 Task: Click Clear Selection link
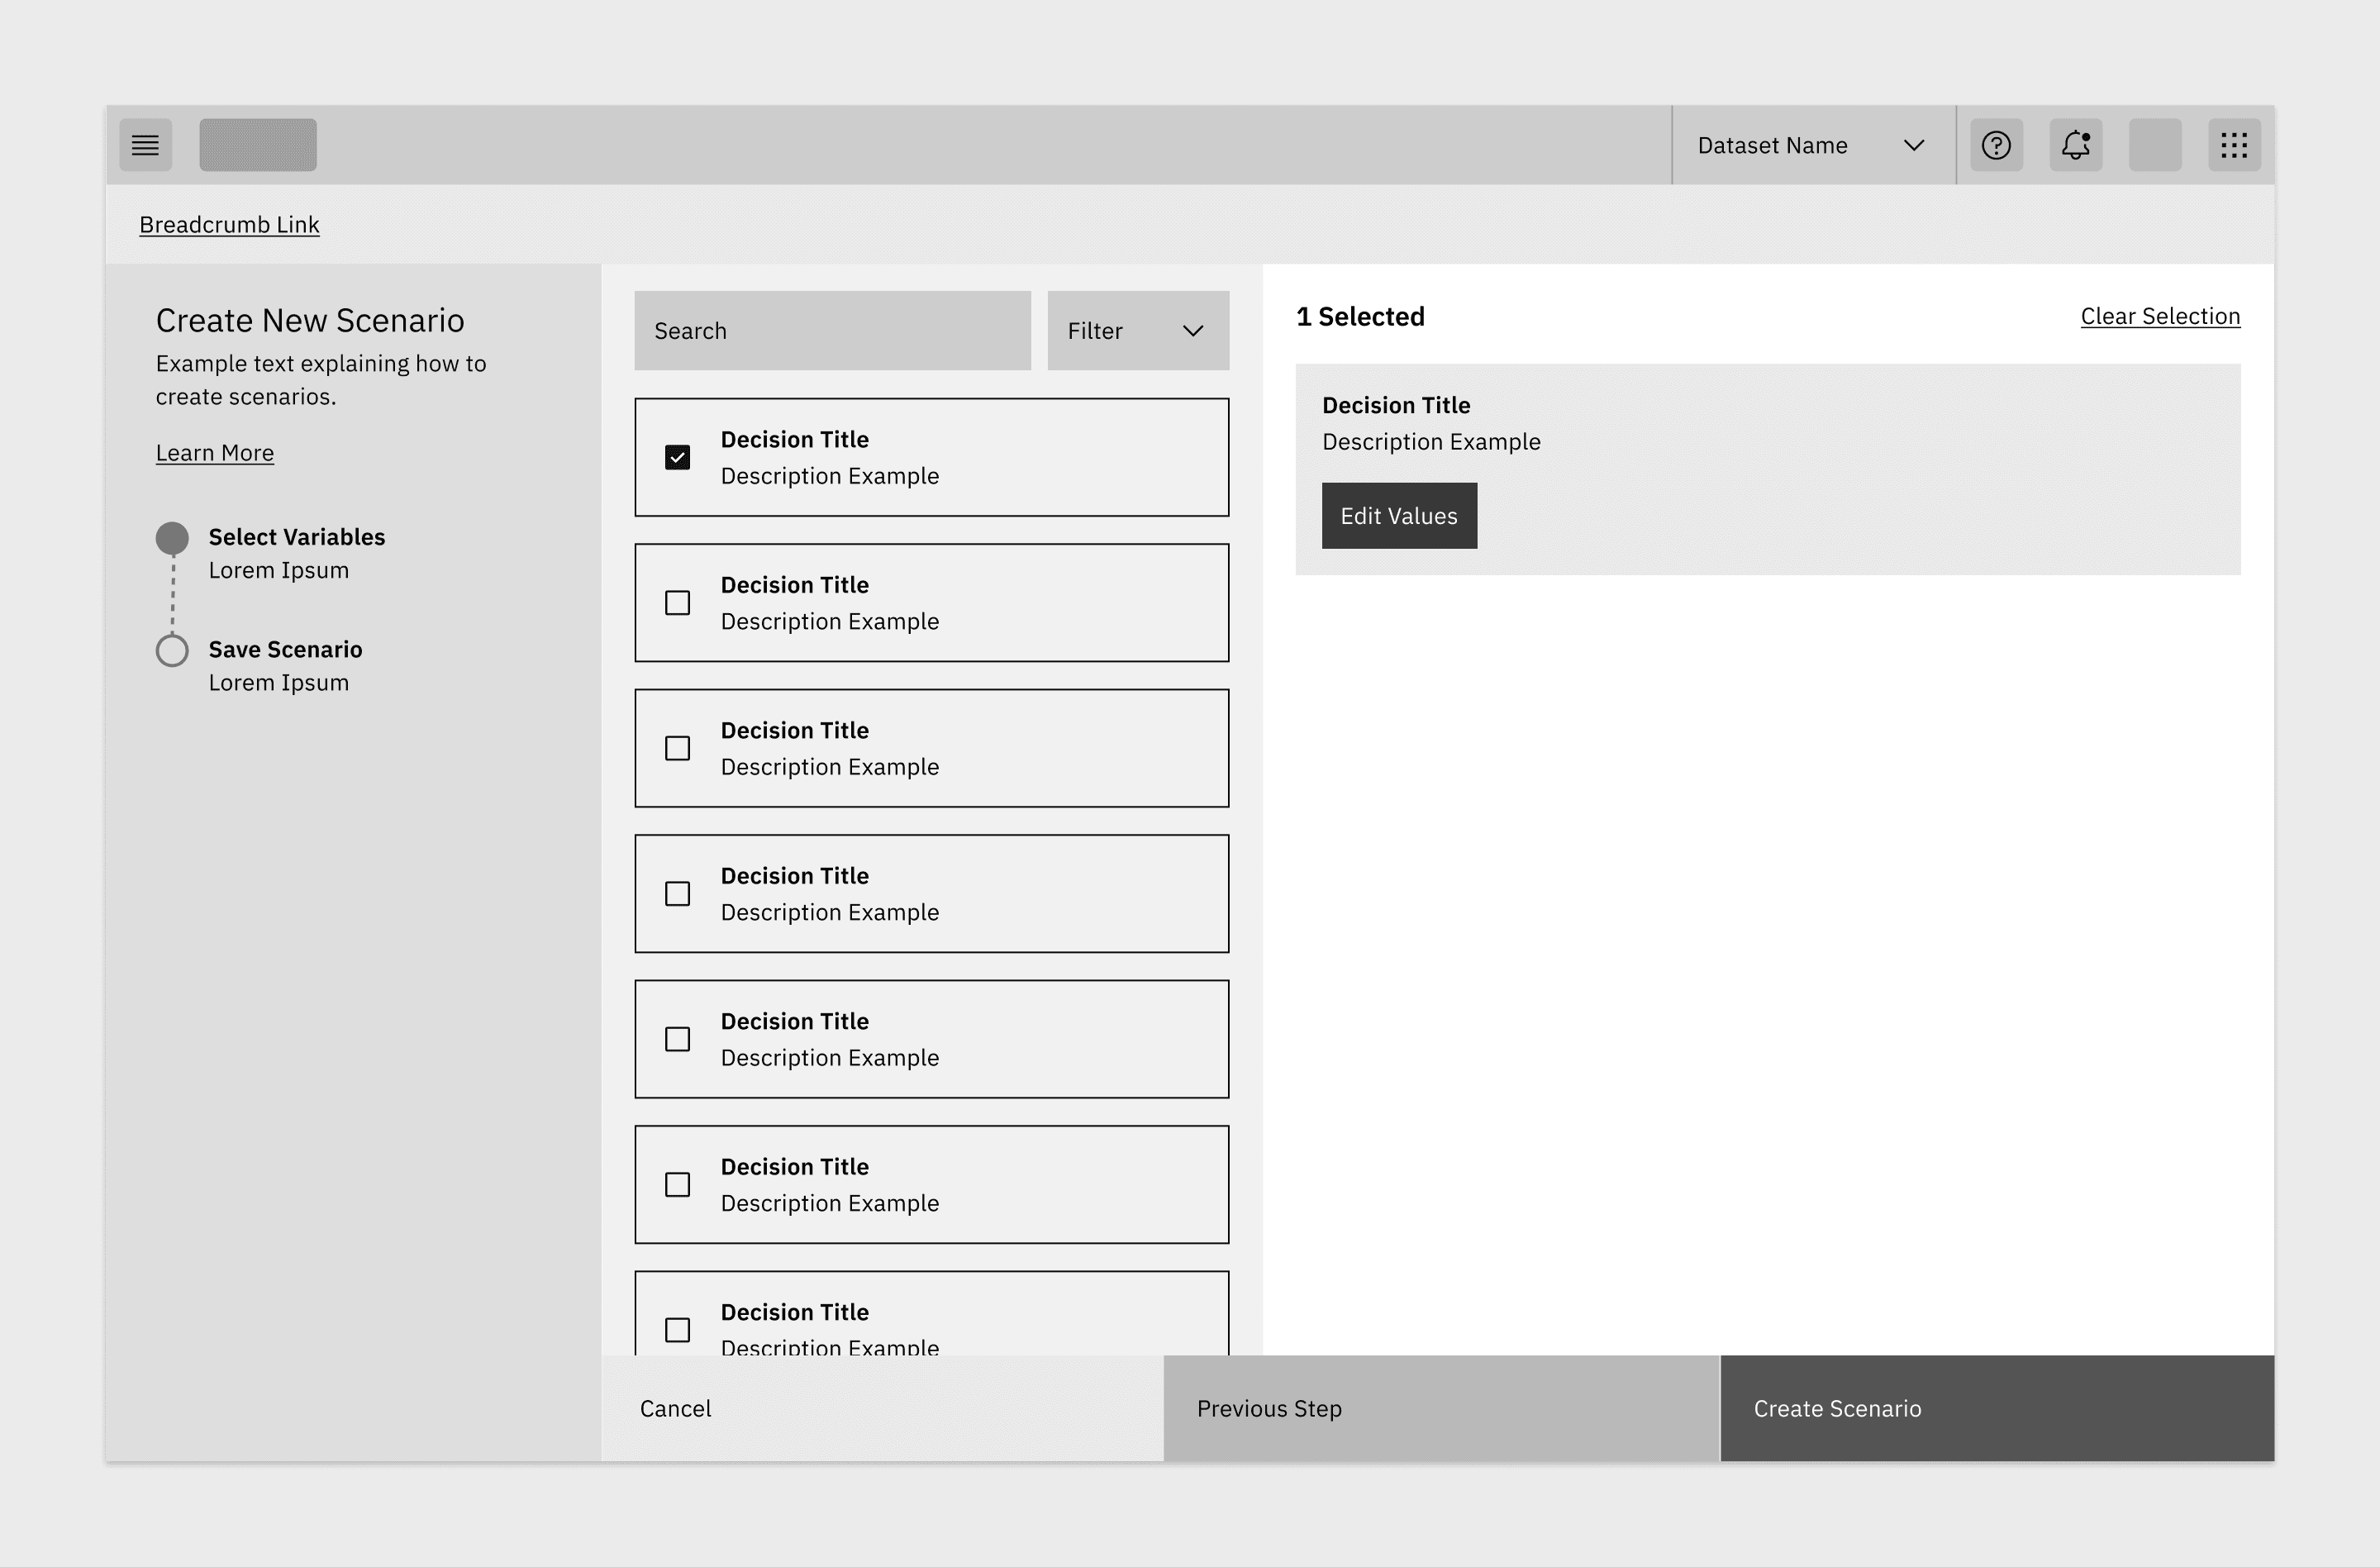pos(2159,316)
